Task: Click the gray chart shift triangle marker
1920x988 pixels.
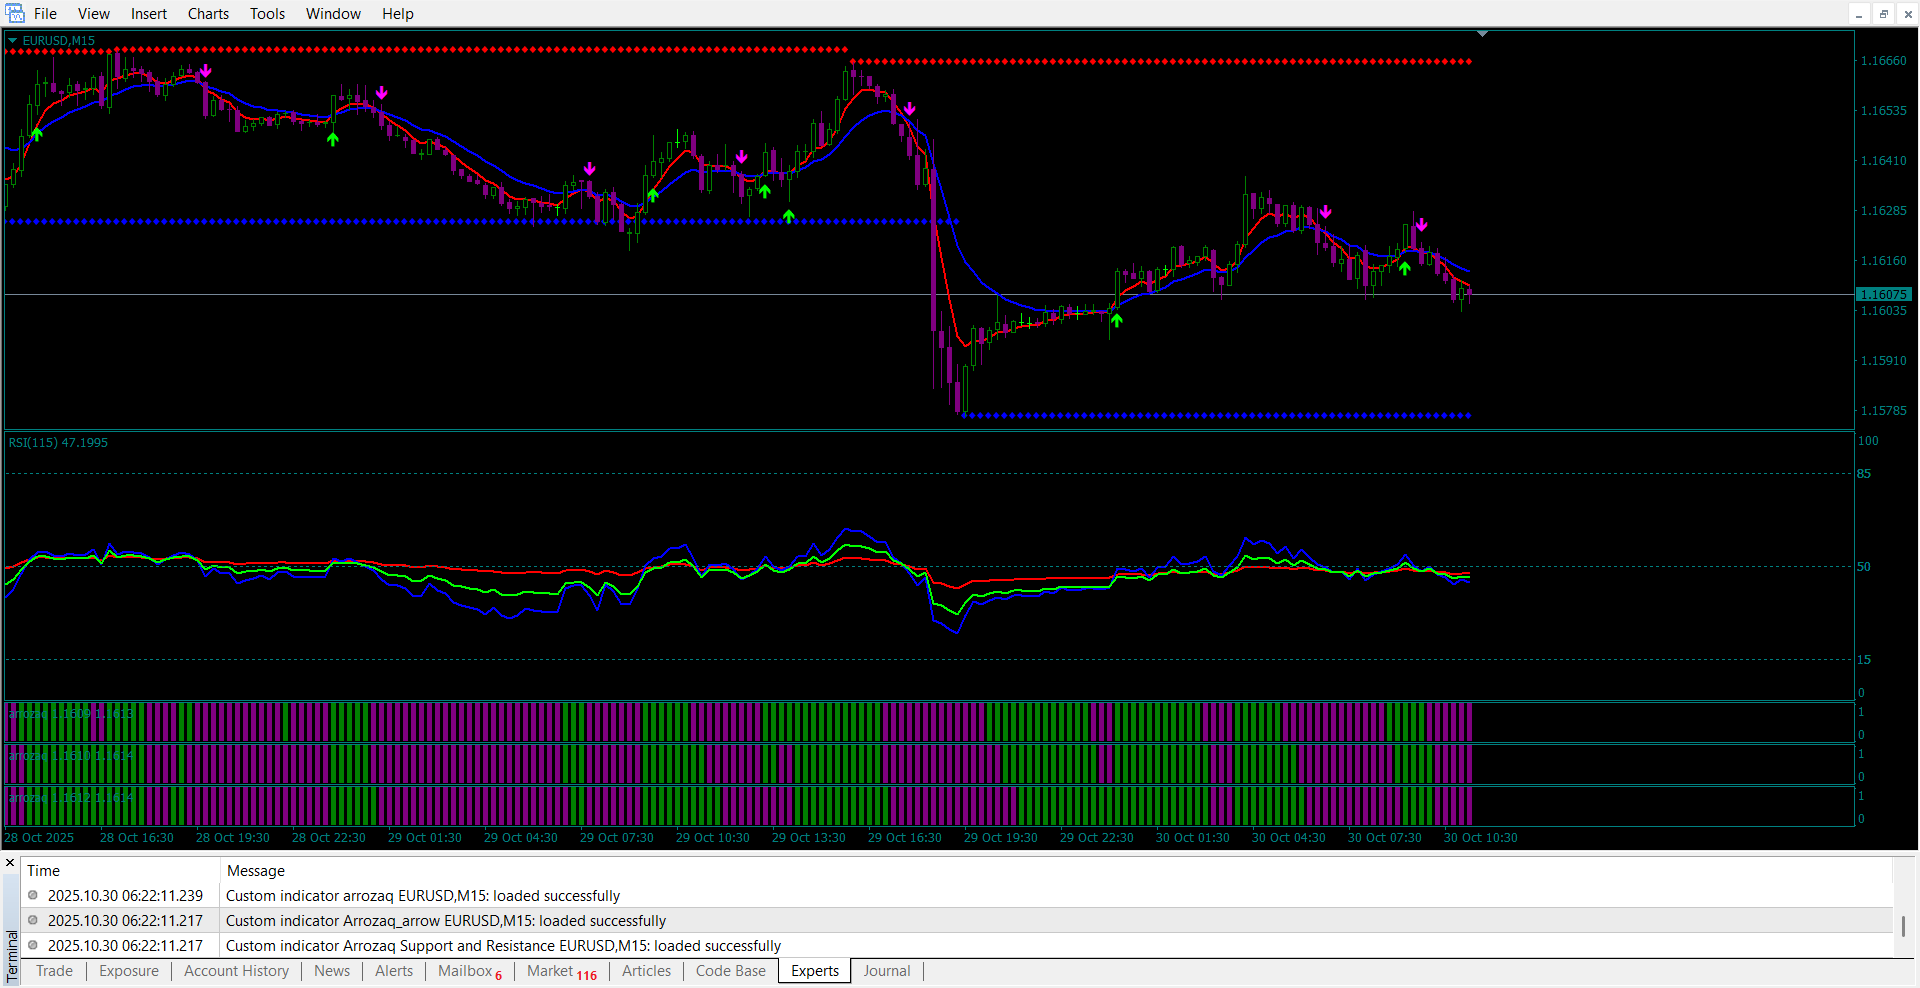Action: [x=1482, y=34]
